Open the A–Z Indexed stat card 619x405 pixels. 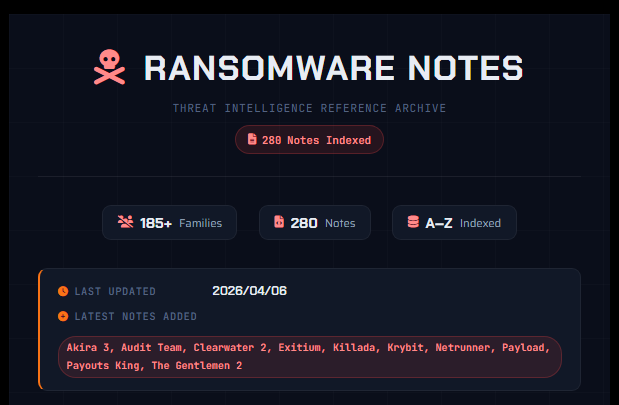[454, 222]
